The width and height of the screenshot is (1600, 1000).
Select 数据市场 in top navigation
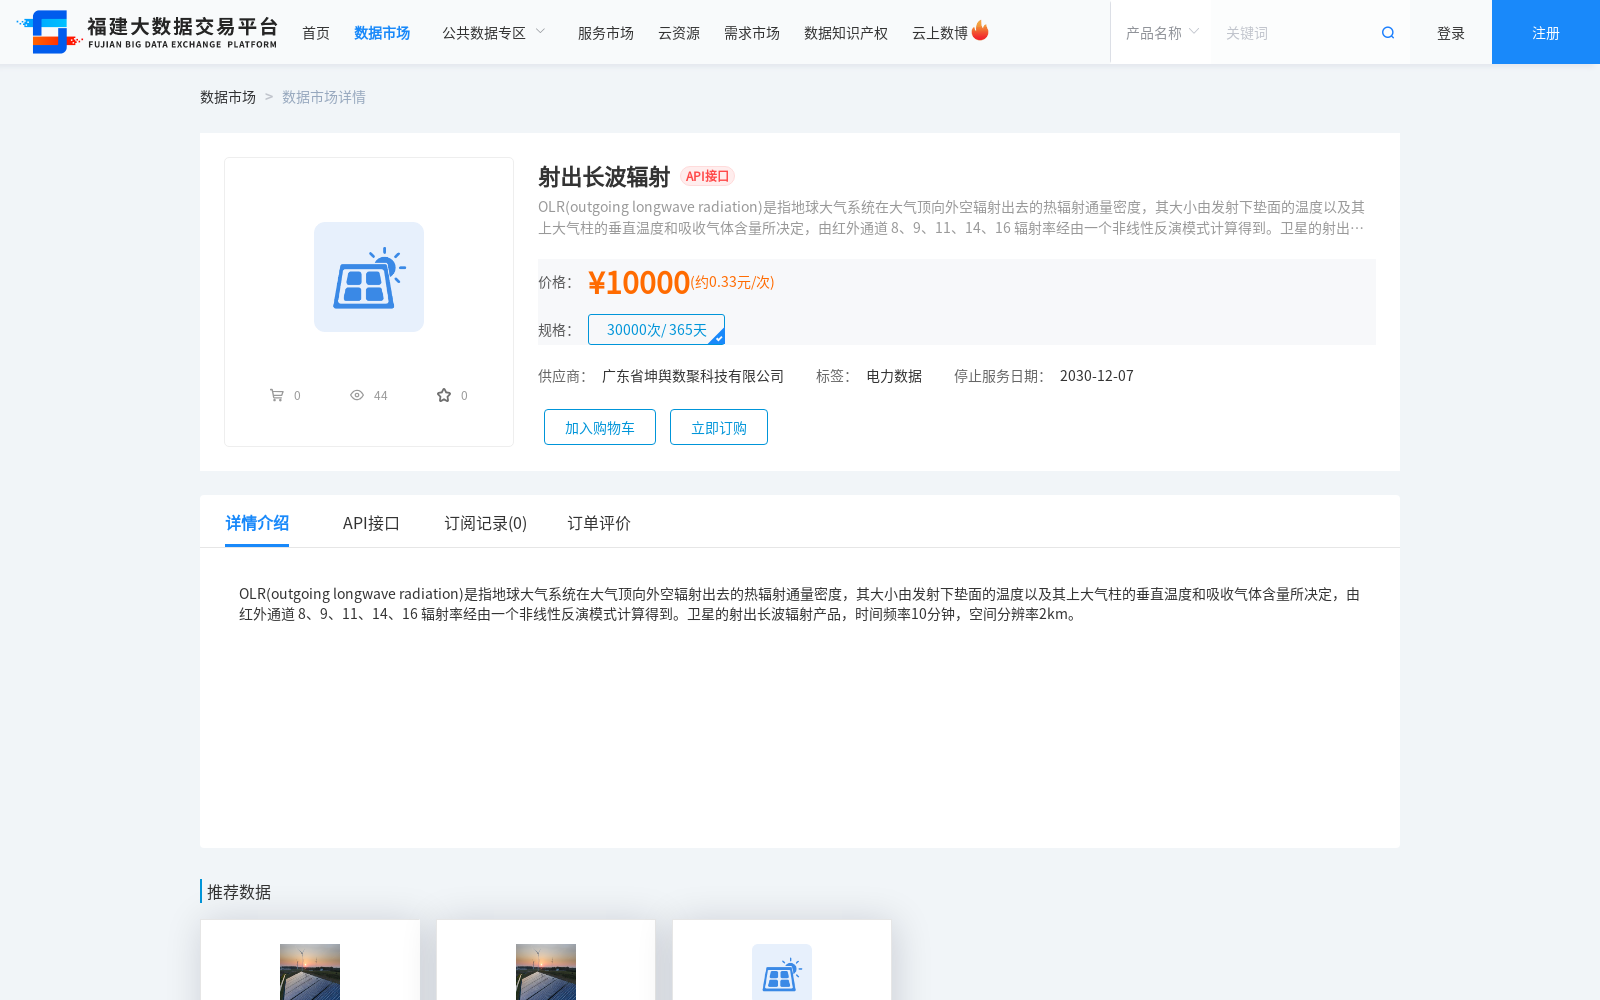(x=382, y=33)
